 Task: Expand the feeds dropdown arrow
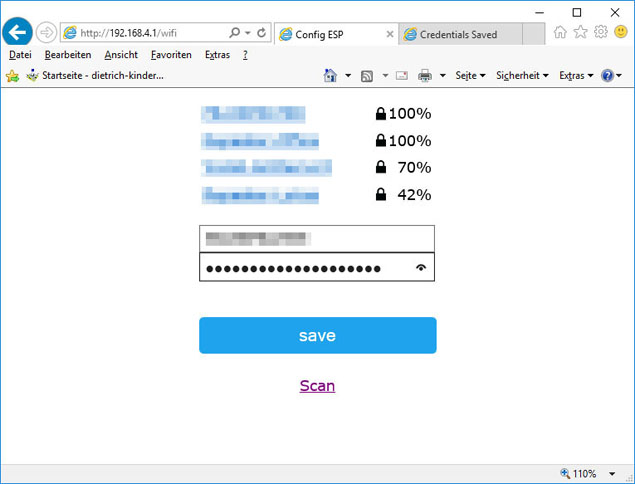click(x=385, y=76)
